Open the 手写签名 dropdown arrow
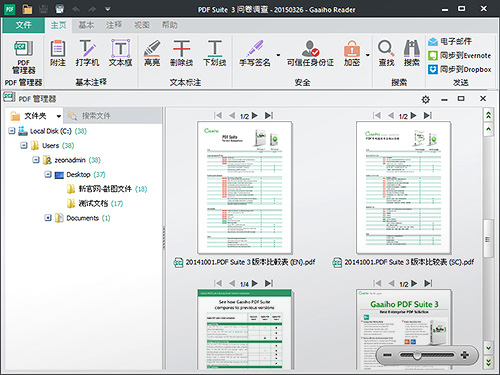 click(278, 55)
